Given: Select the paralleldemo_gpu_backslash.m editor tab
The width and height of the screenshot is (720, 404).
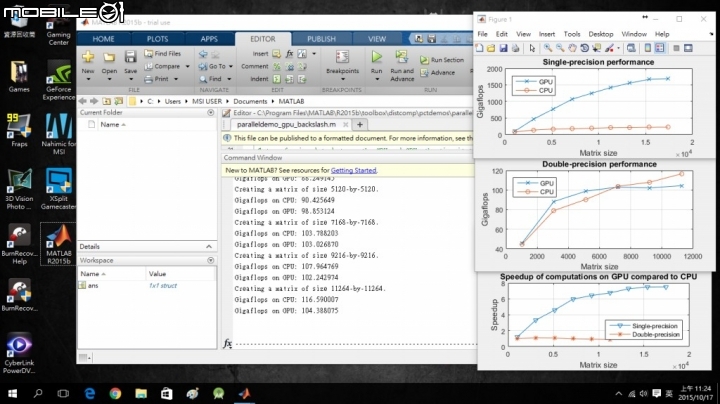Looking at the screenshot, I should click(x=287, y=124).
